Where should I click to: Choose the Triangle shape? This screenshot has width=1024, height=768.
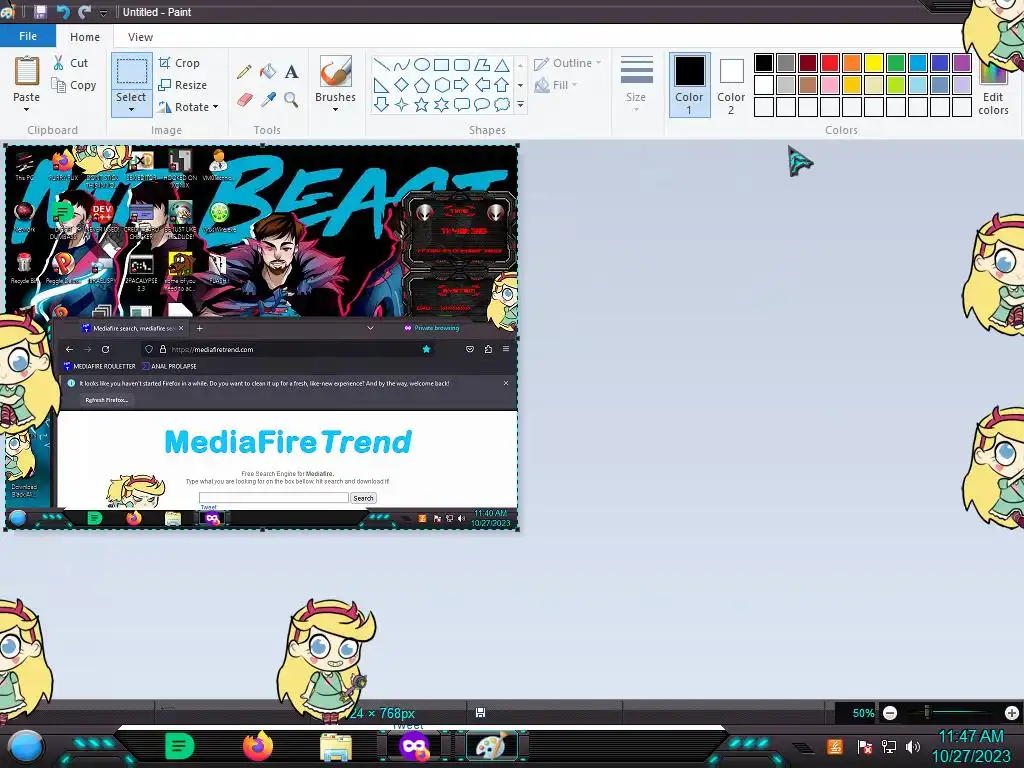502,64
